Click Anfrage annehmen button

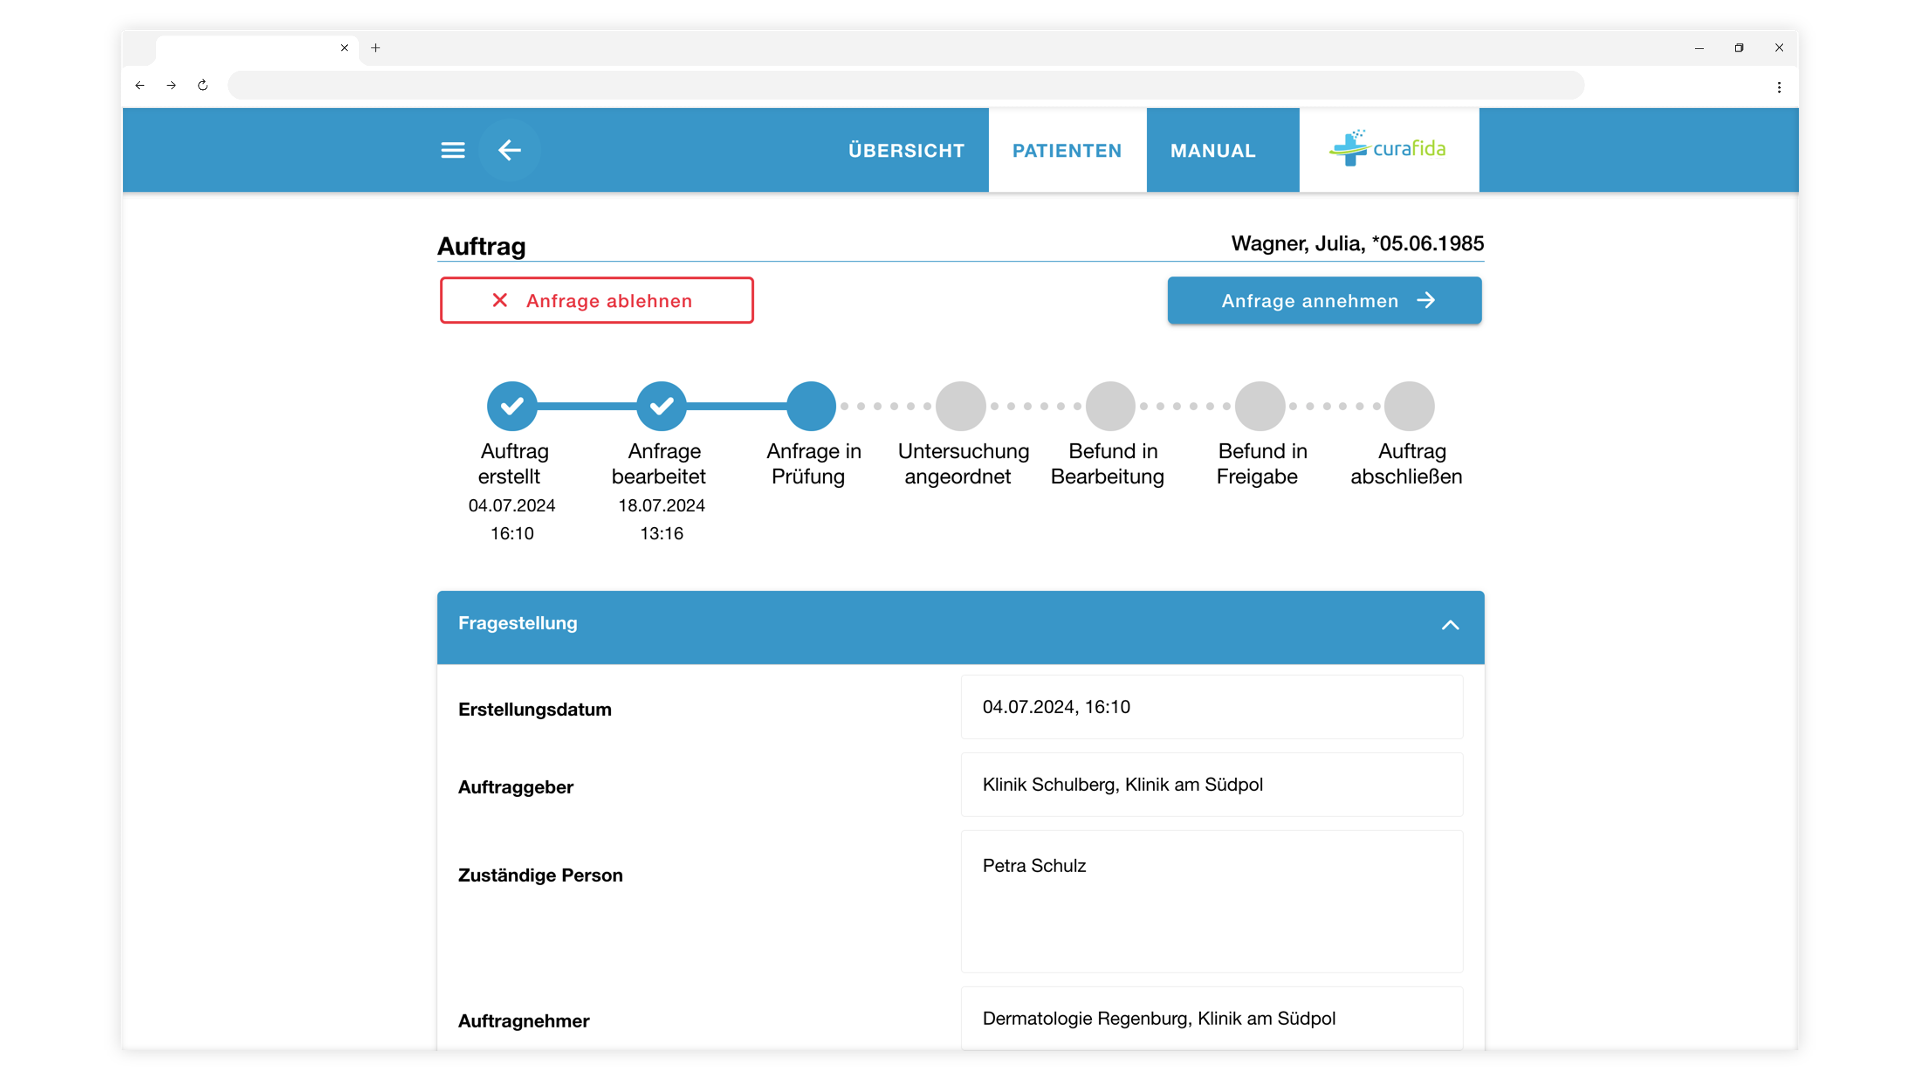(1324, 300)
